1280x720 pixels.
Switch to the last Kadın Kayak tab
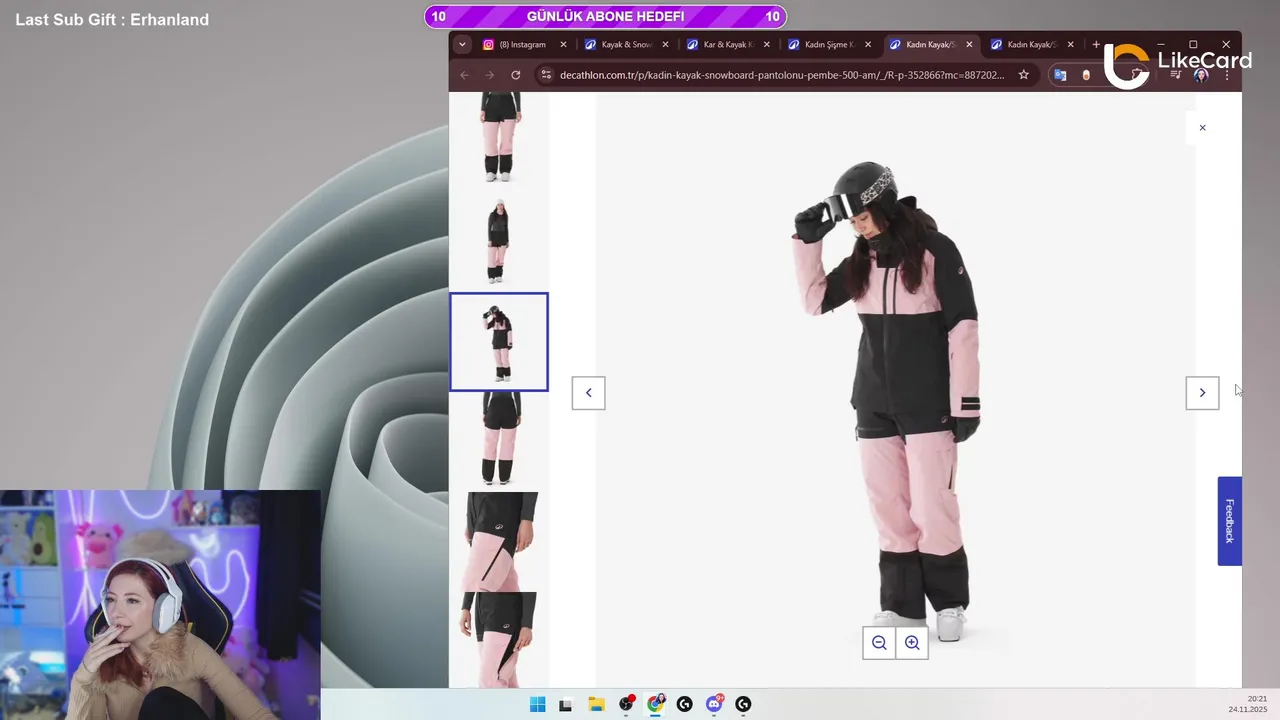[1032, 44]
